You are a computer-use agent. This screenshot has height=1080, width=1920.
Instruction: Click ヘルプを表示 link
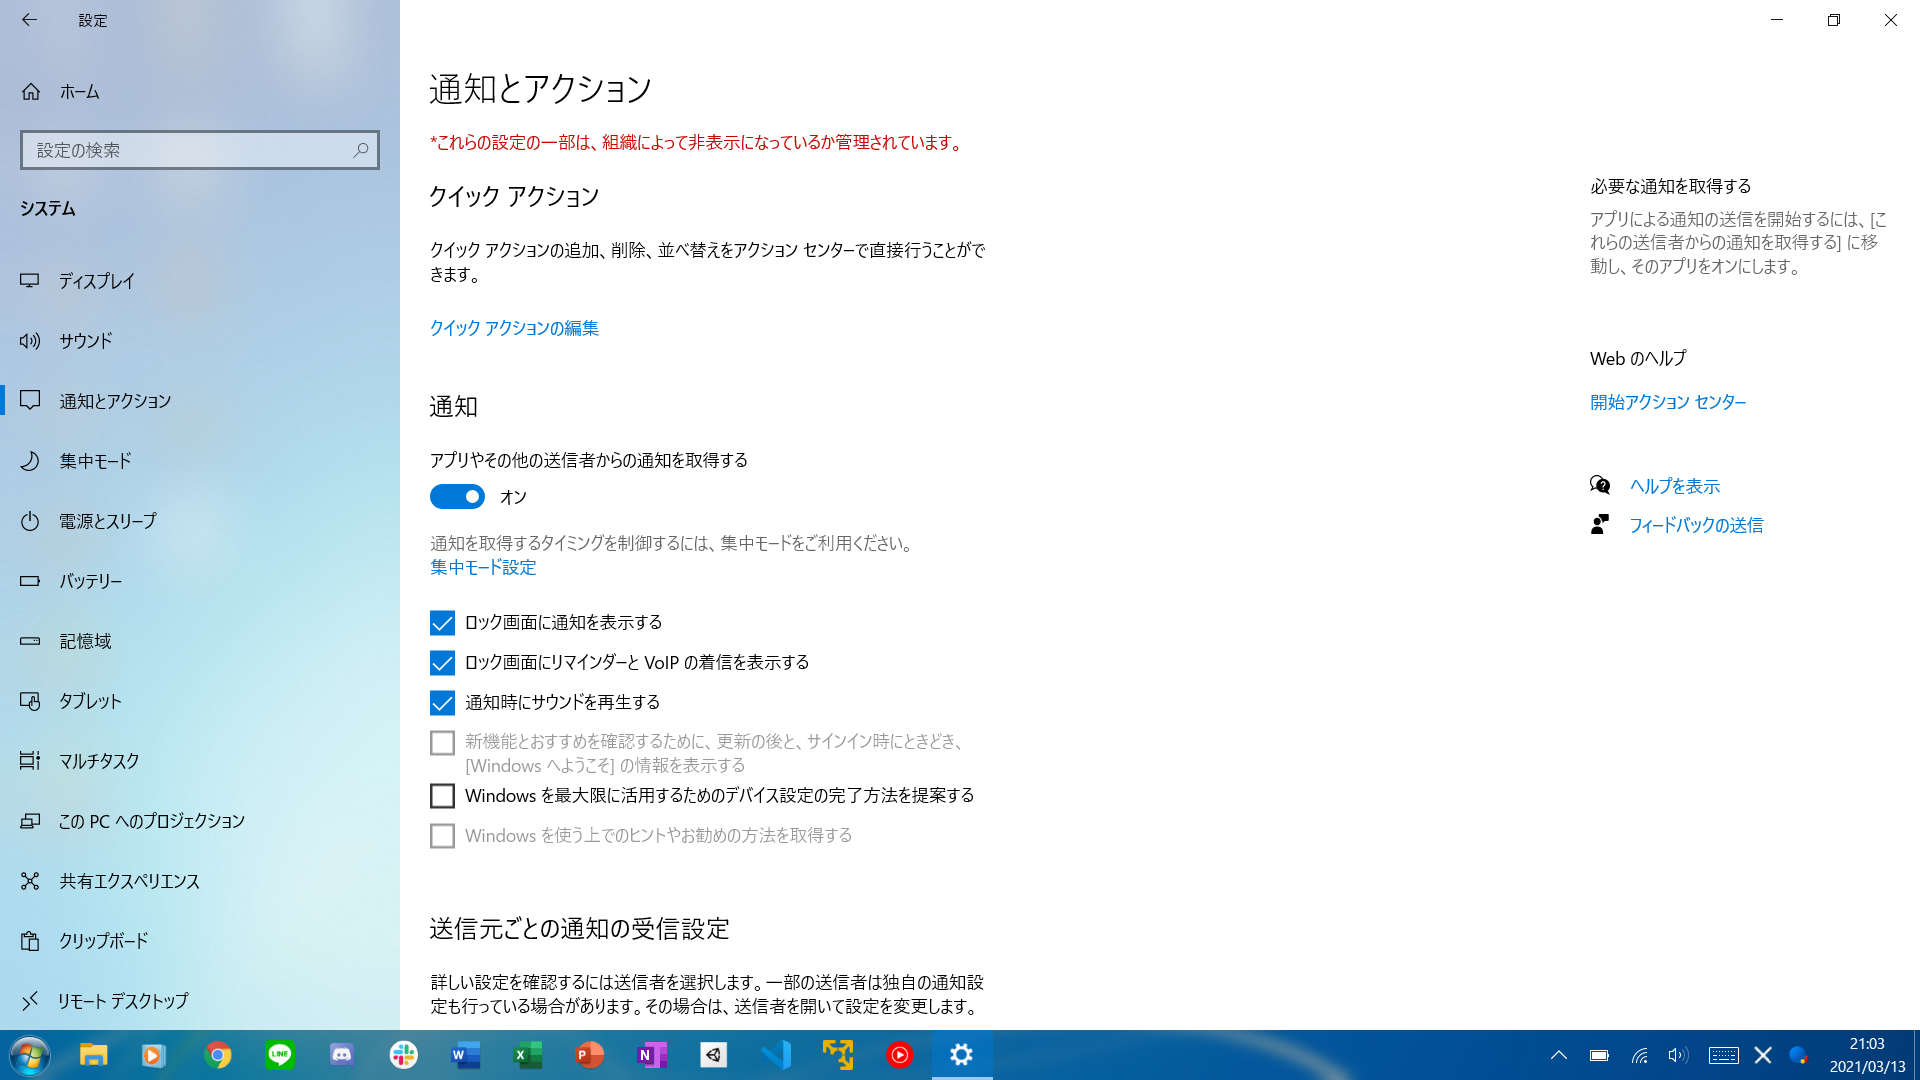1675,486
